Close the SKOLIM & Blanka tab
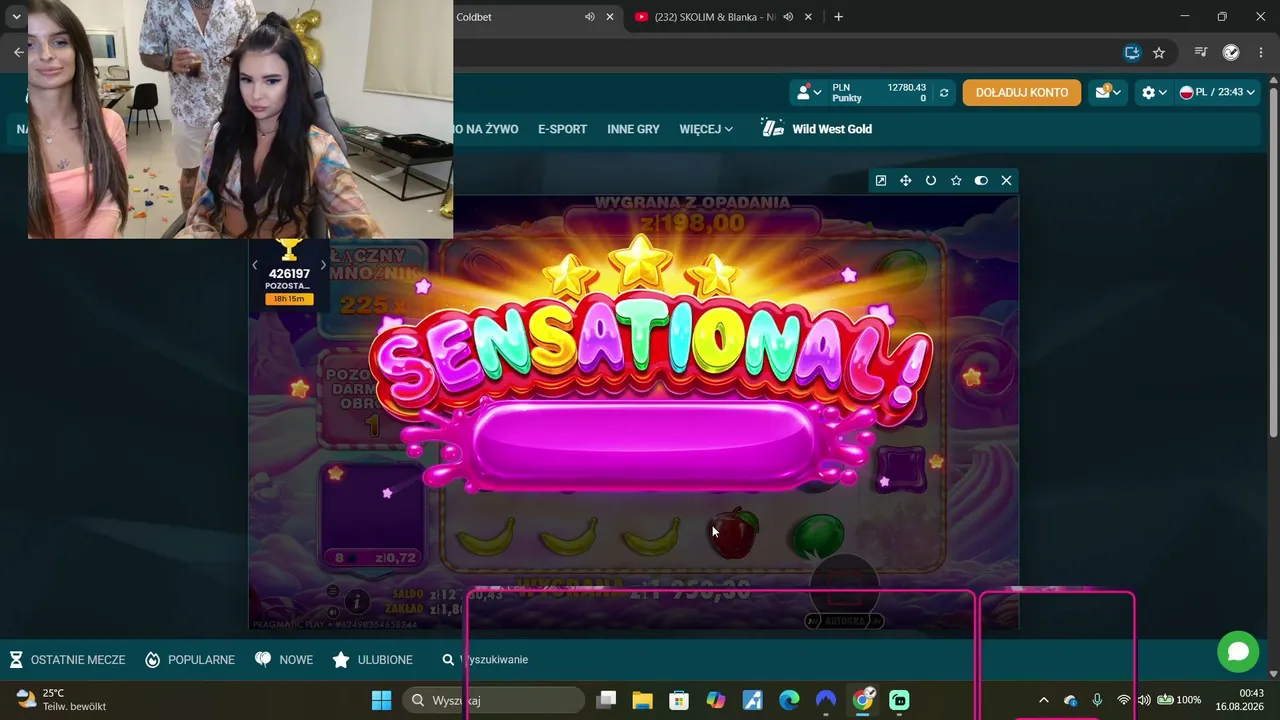Viewport: 1280px width, 720px height. tap(808, 17)
